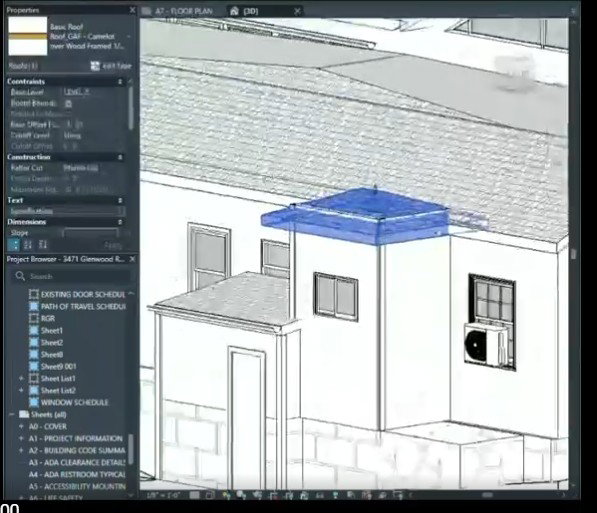
Task: Collapse the Dimensions section
Action: click(x=120, y=222)
